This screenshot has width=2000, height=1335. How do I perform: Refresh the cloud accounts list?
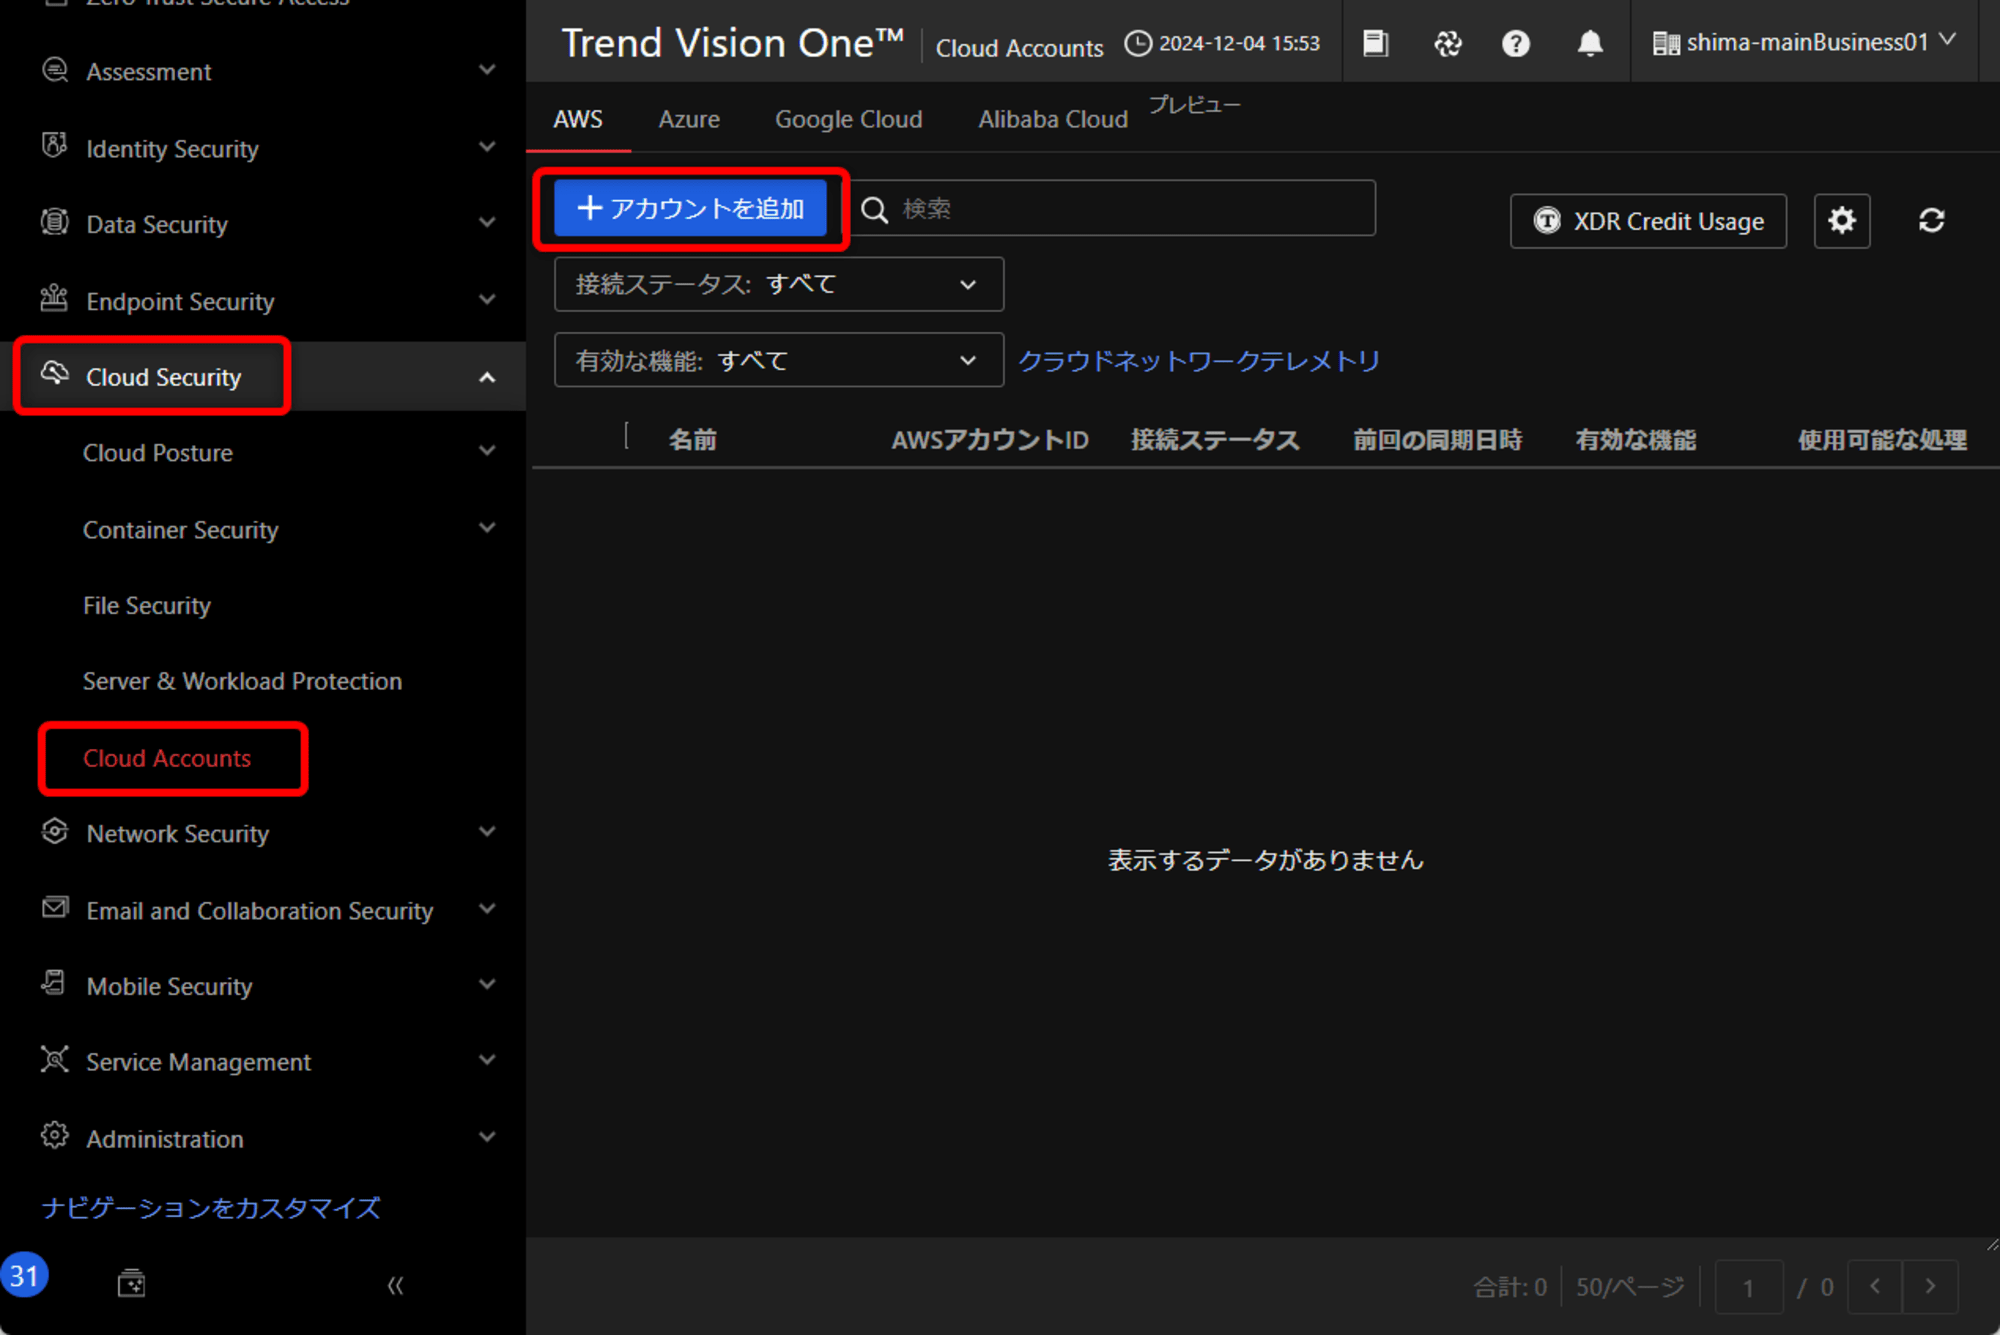(x=1932, y=220)
